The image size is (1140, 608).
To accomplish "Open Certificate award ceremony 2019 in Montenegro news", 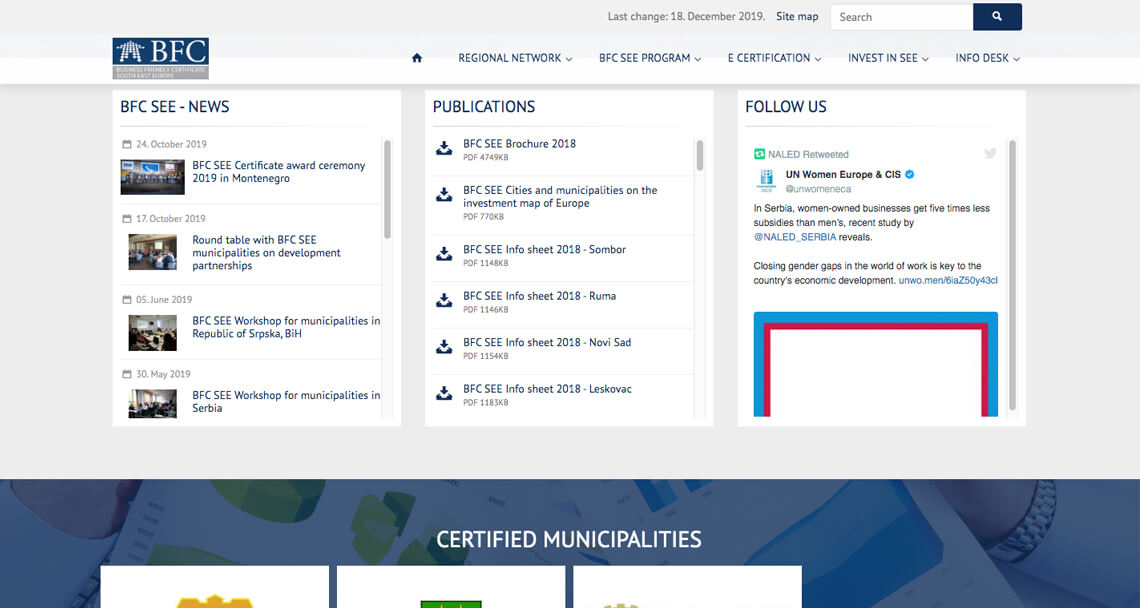I will (x=278, y=172).
